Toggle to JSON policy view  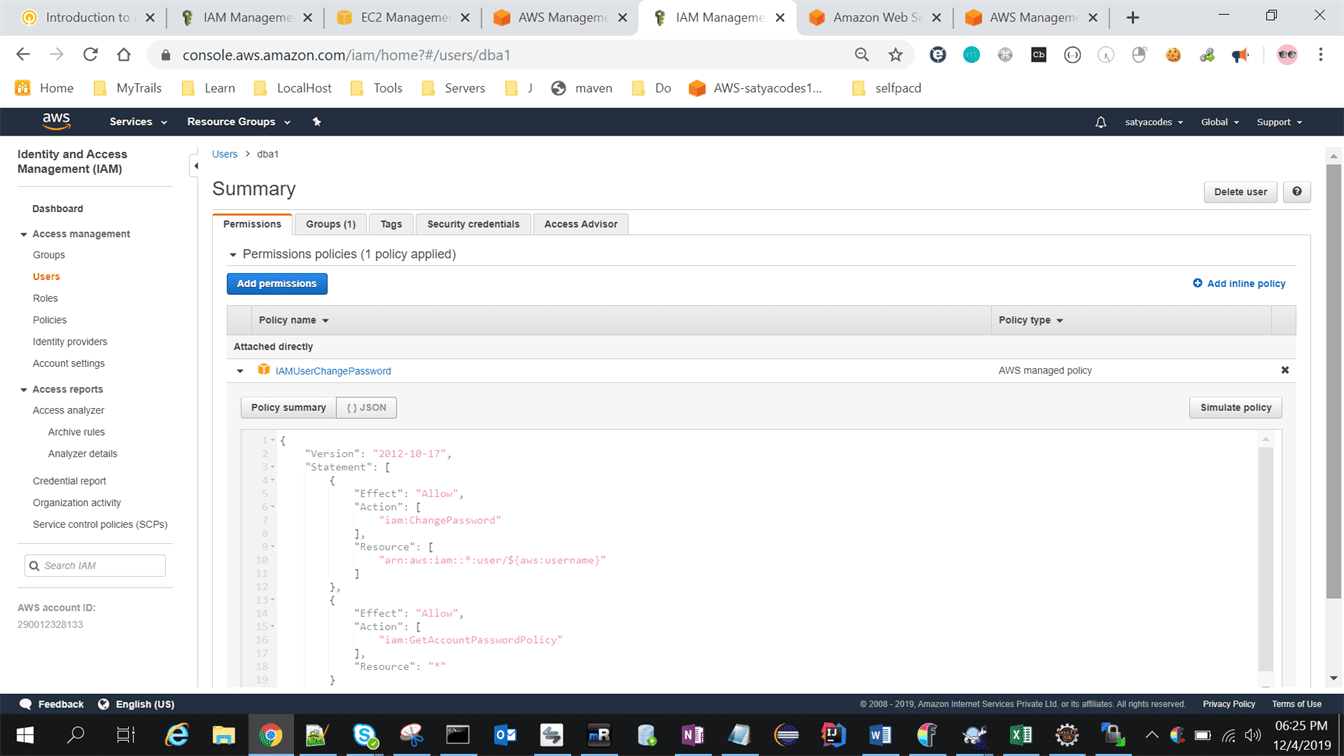coord(366,408)
